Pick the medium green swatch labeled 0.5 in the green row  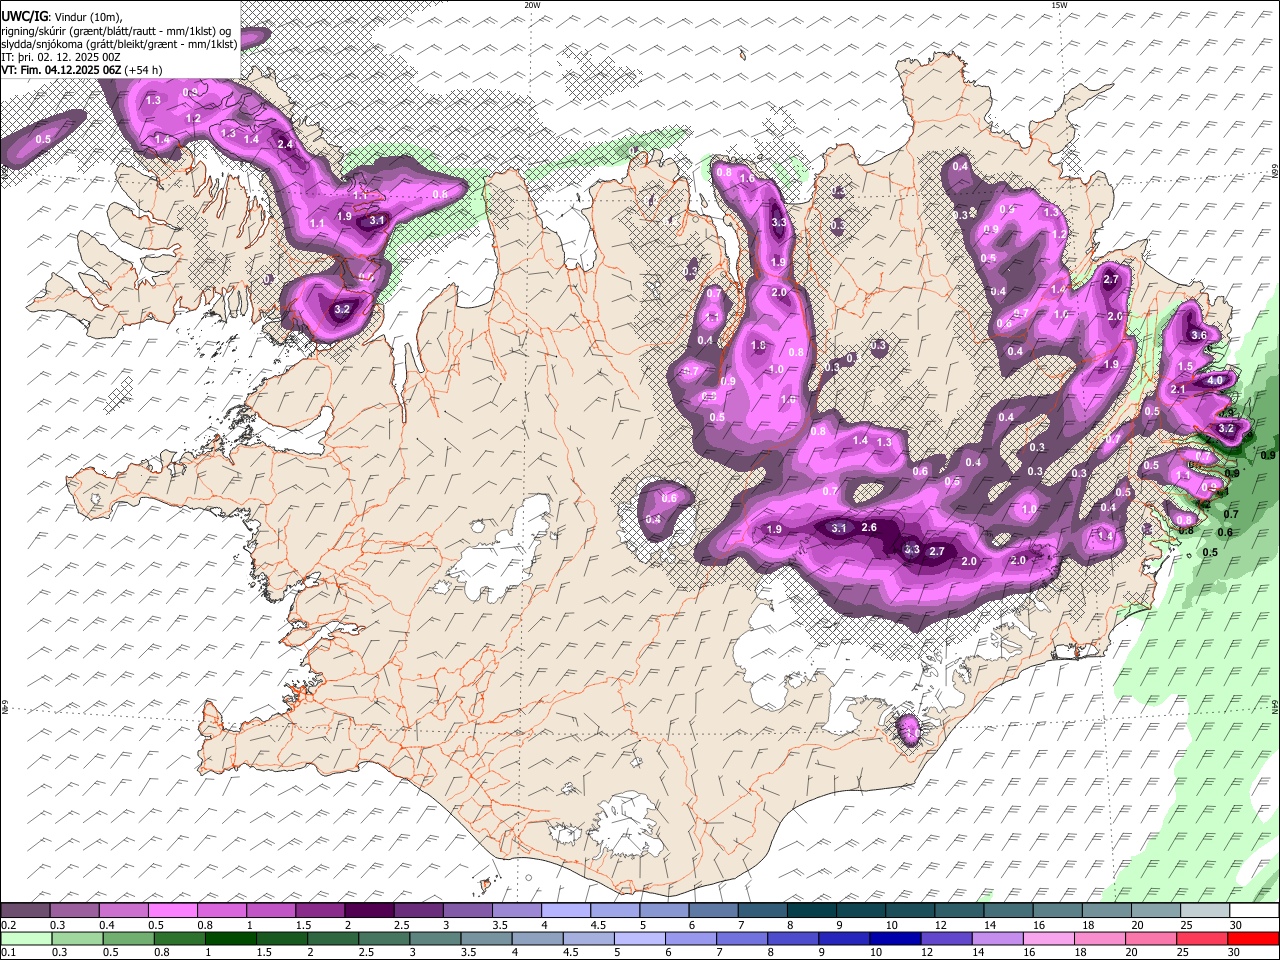(x=129, y=938)
